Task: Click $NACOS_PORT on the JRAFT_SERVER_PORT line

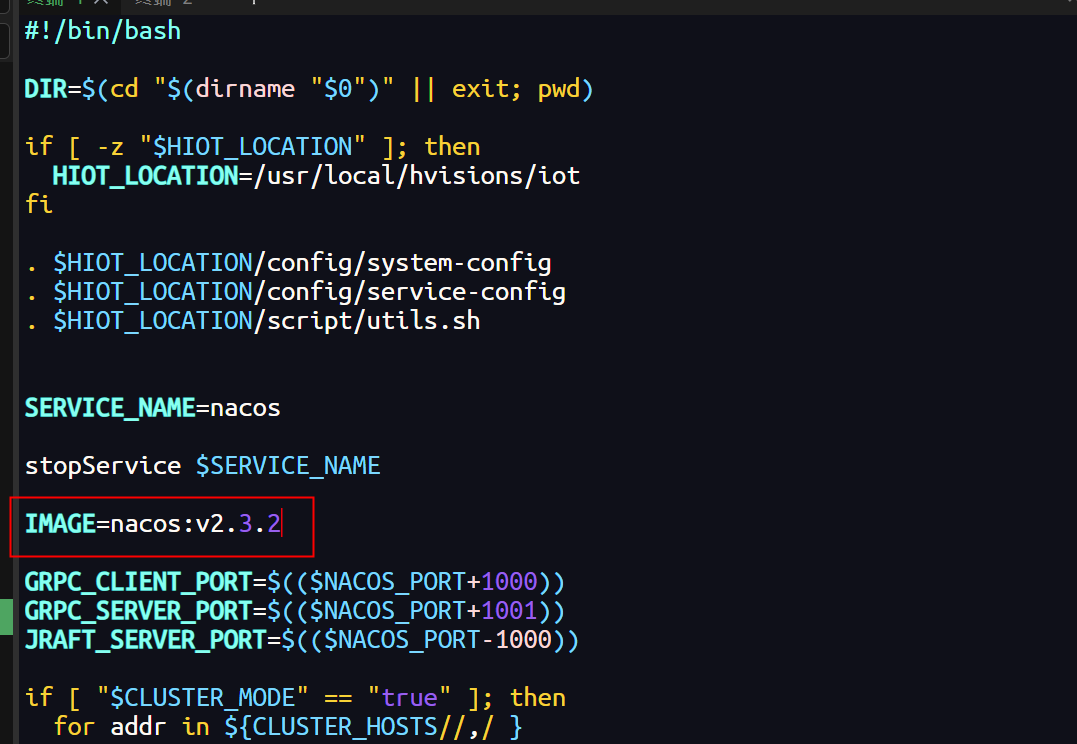Action: 402,640
